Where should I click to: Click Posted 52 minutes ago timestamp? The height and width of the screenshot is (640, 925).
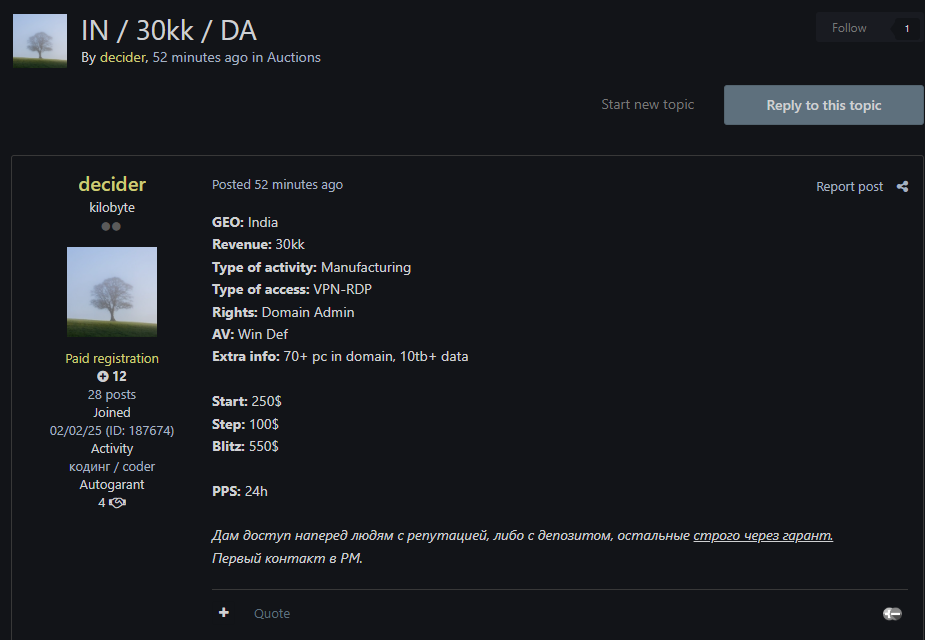coord(277,185)
